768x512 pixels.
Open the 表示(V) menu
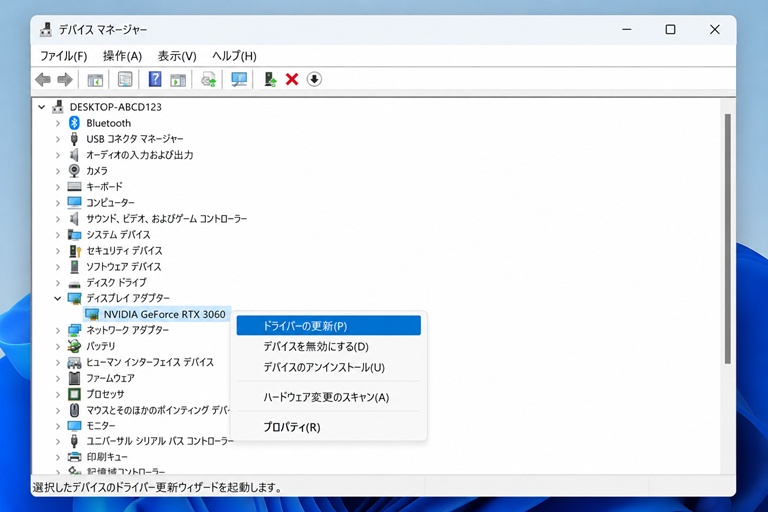177,56
